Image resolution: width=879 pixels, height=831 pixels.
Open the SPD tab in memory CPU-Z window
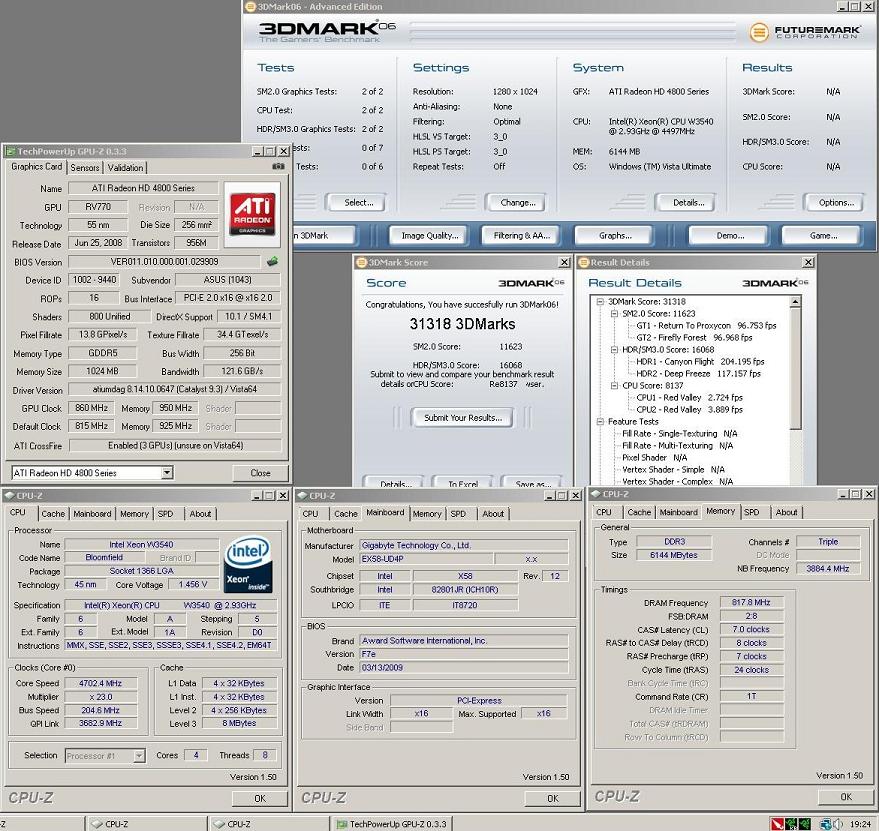751,512
